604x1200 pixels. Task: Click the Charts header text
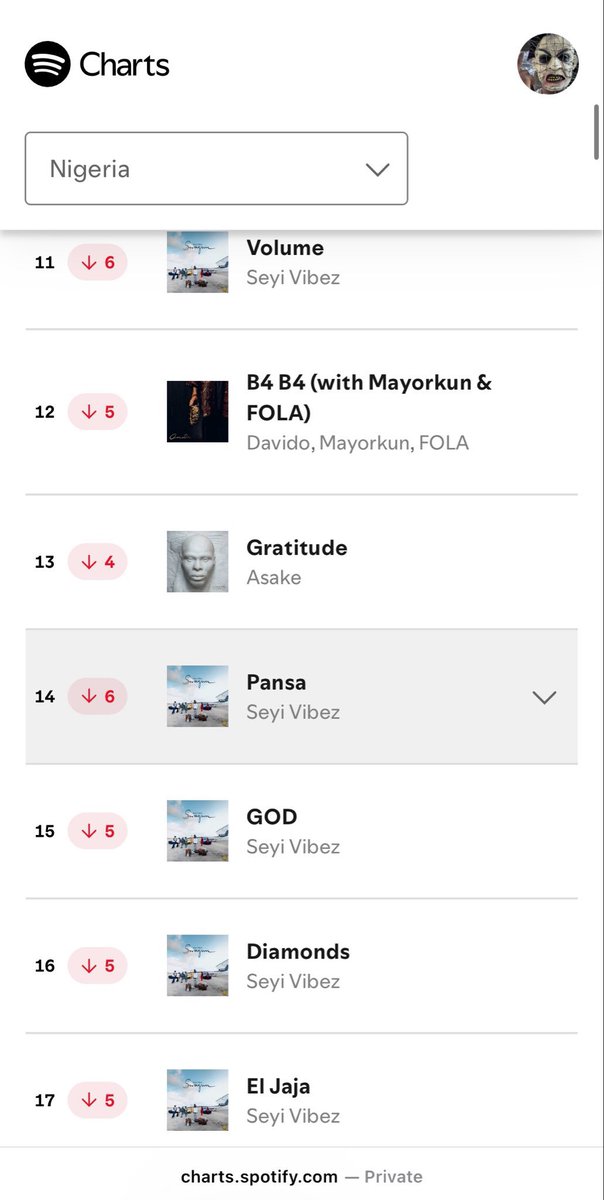click(125, 66)
